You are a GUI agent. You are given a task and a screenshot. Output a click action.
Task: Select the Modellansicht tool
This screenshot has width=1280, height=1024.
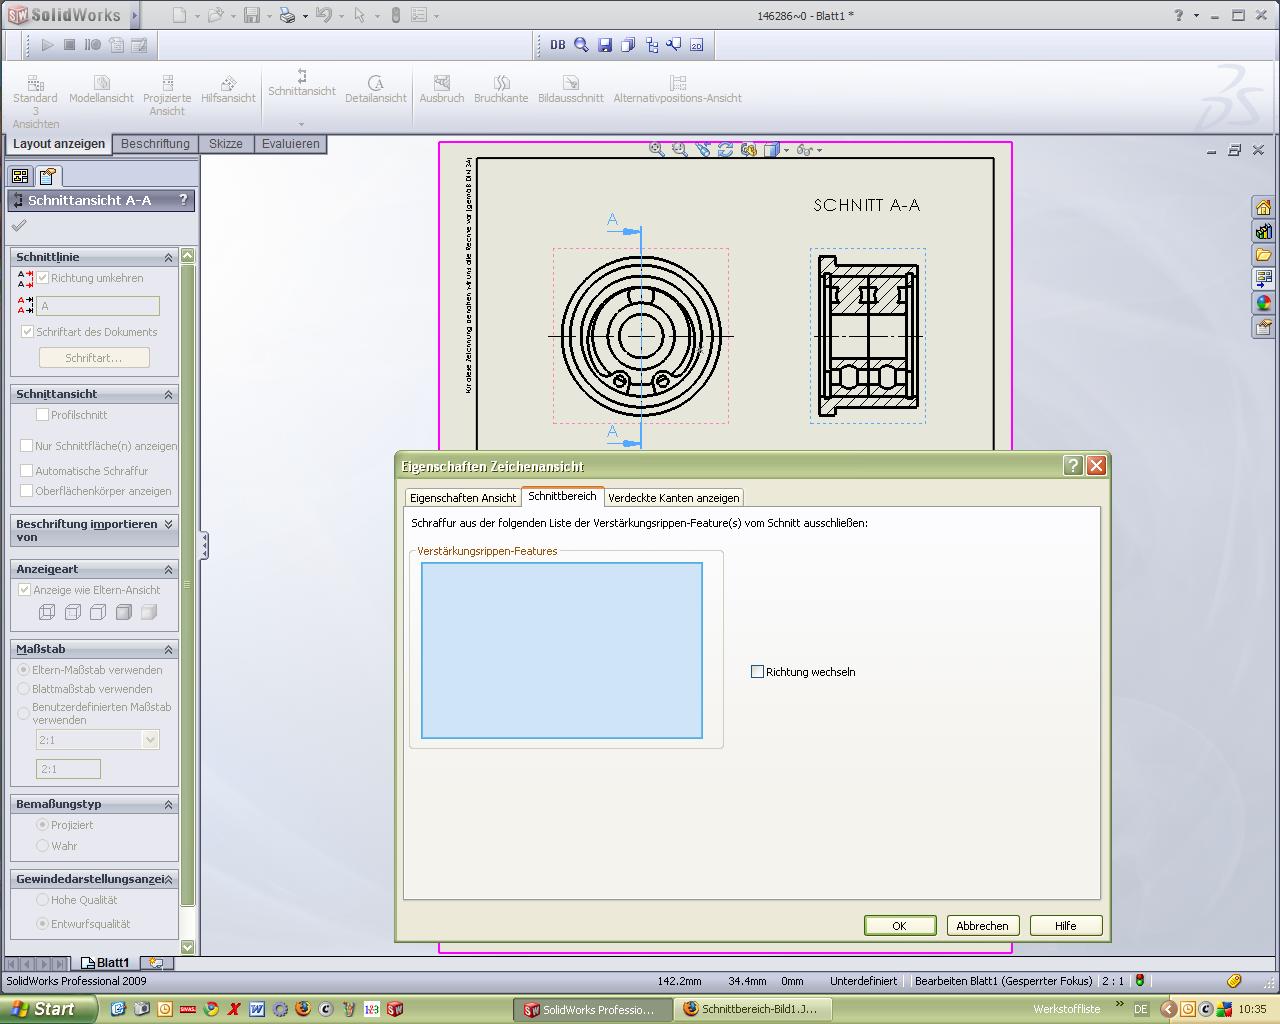point(101,83)
